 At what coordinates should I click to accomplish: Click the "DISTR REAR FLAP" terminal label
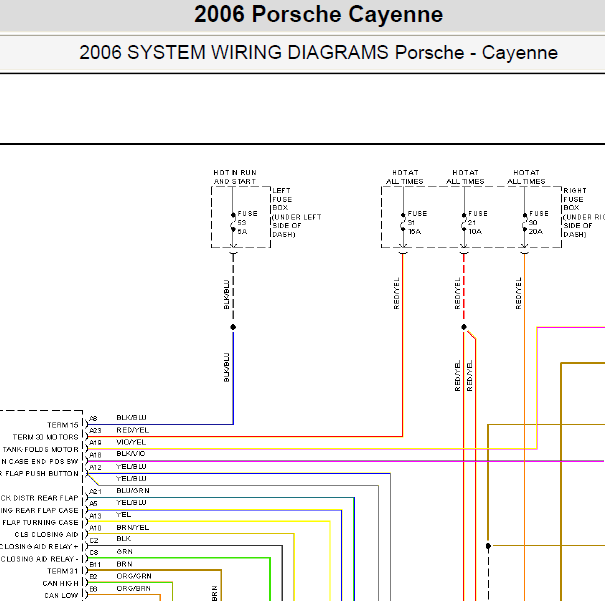[39, 498]
